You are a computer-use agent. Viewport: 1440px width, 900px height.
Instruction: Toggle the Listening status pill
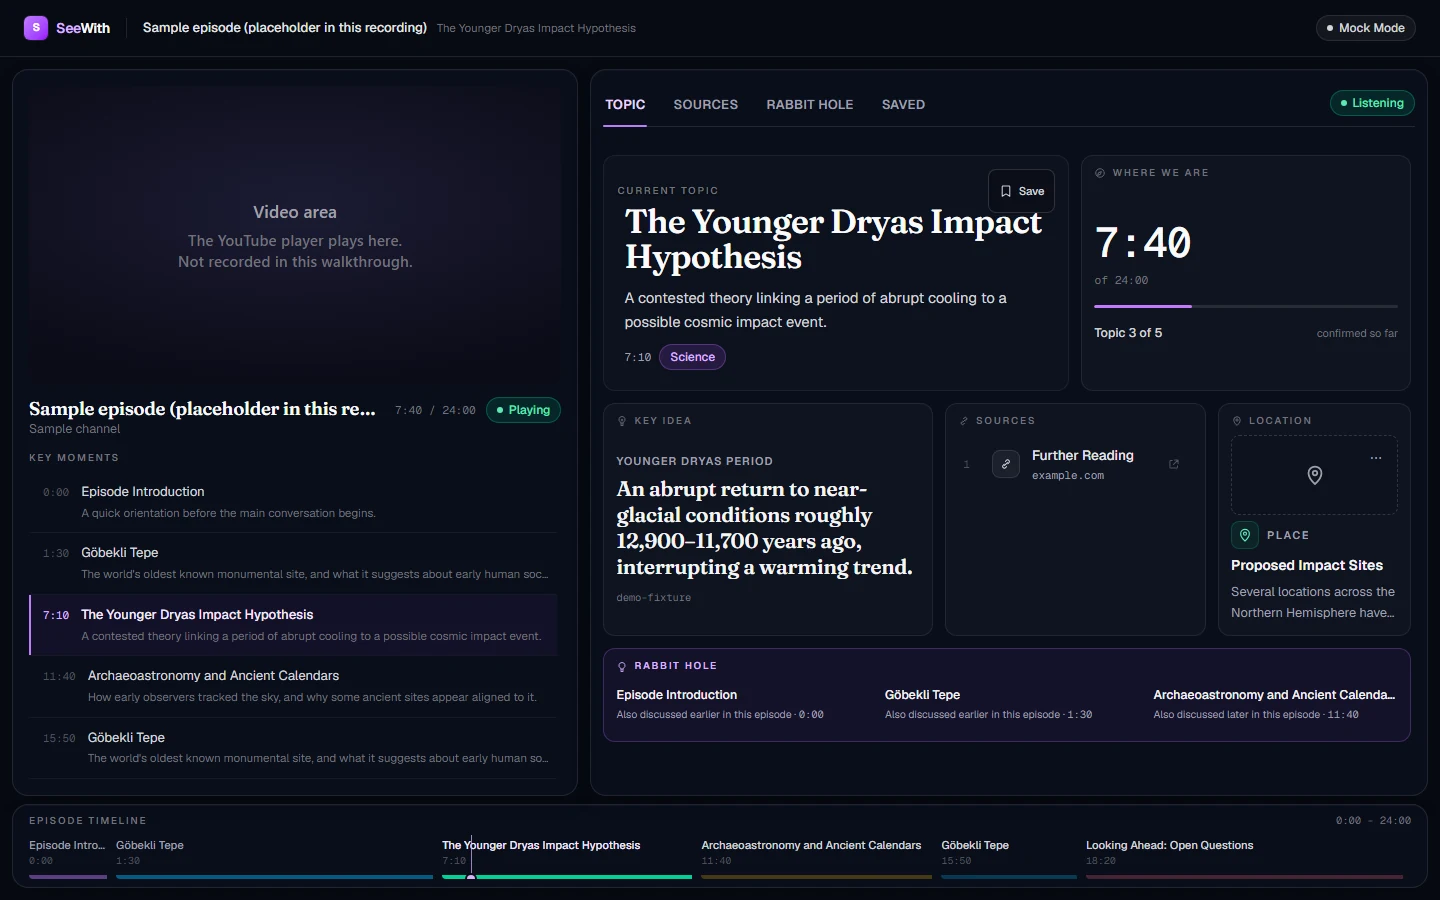coord(1372,103)
